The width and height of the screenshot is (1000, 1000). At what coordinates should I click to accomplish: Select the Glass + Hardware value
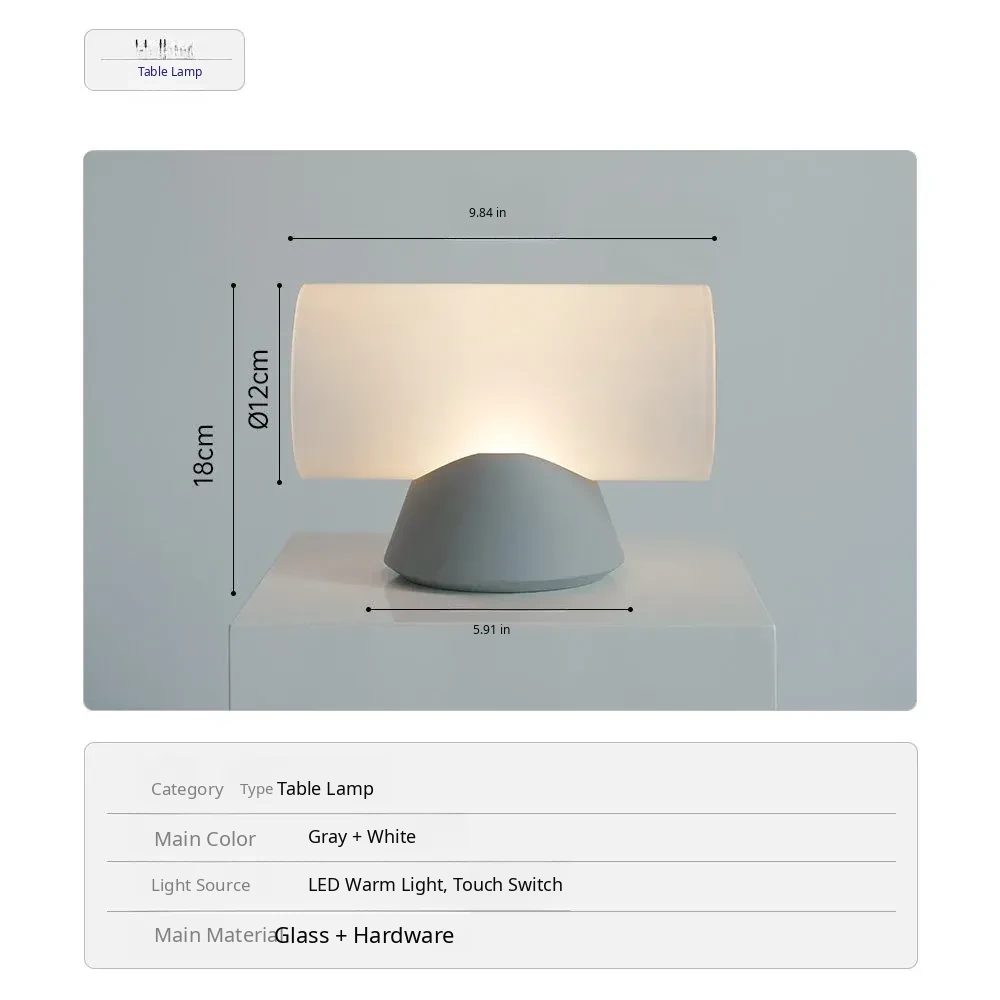click(x=364, y=935)
